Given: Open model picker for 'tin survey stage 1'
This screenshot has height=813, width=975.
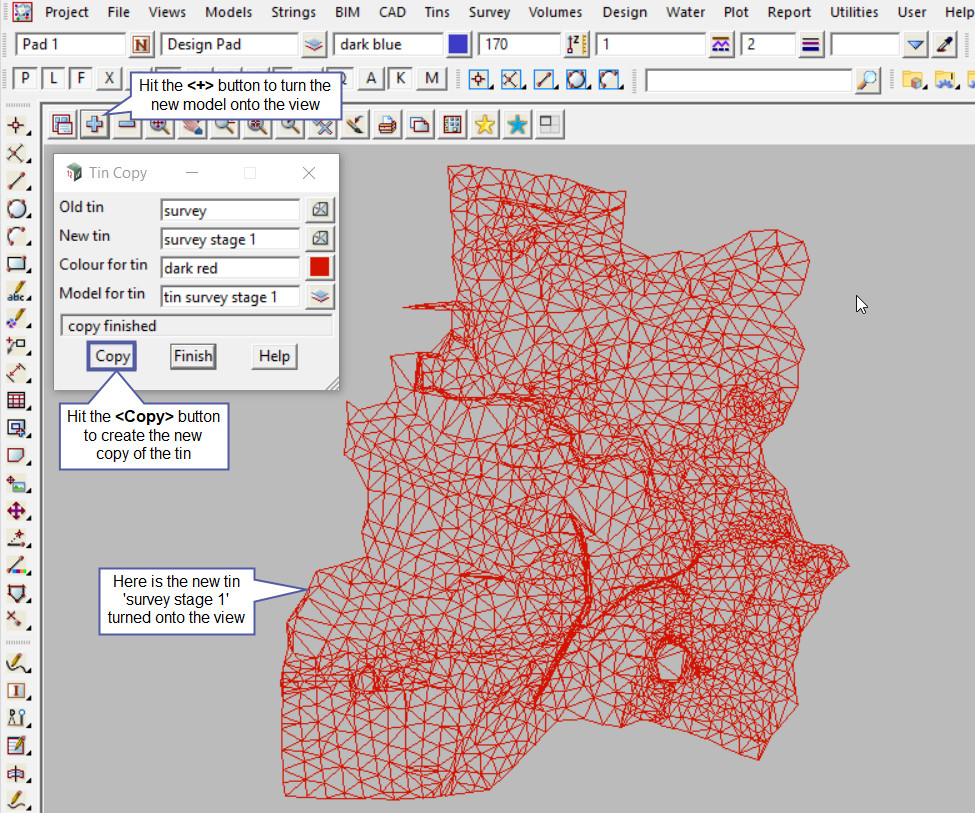Looking at the screenshot, I should pyautogui.click(x=319, y=297).
